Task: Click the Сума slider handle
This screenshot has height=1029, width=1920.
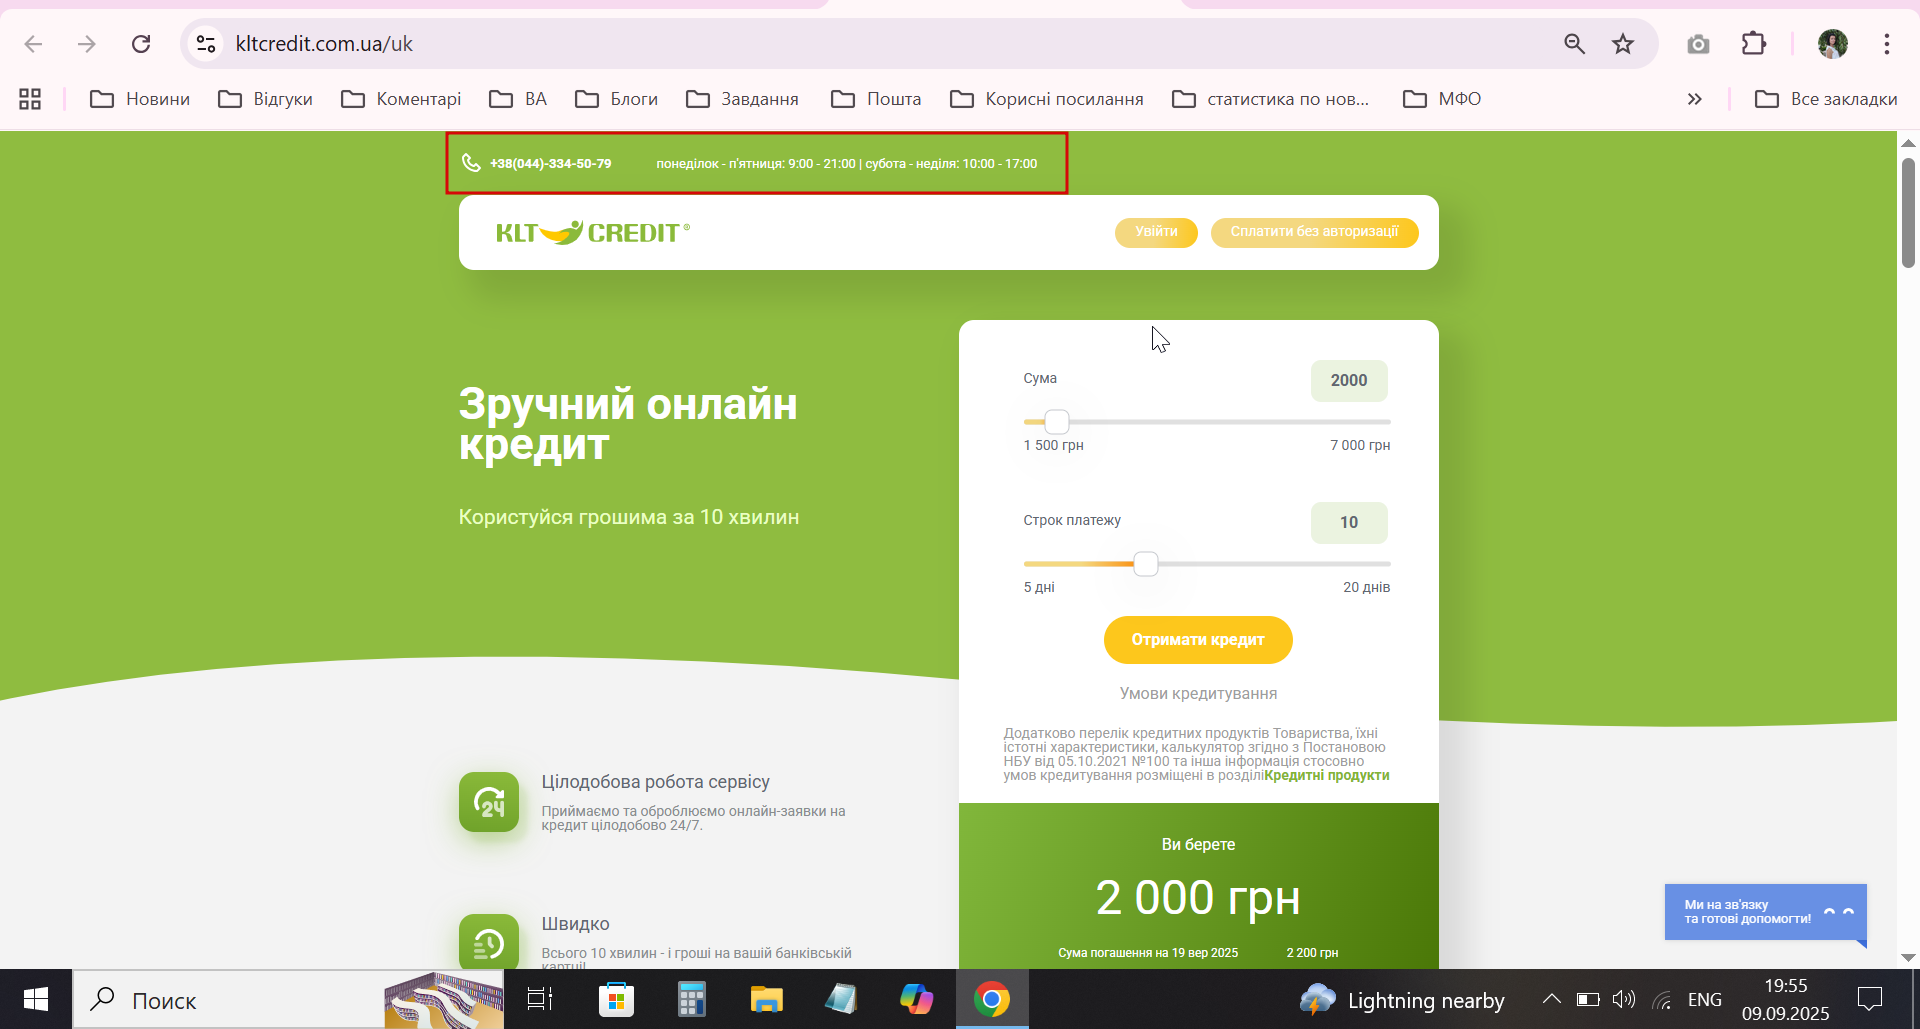Action: (1057, 422)
